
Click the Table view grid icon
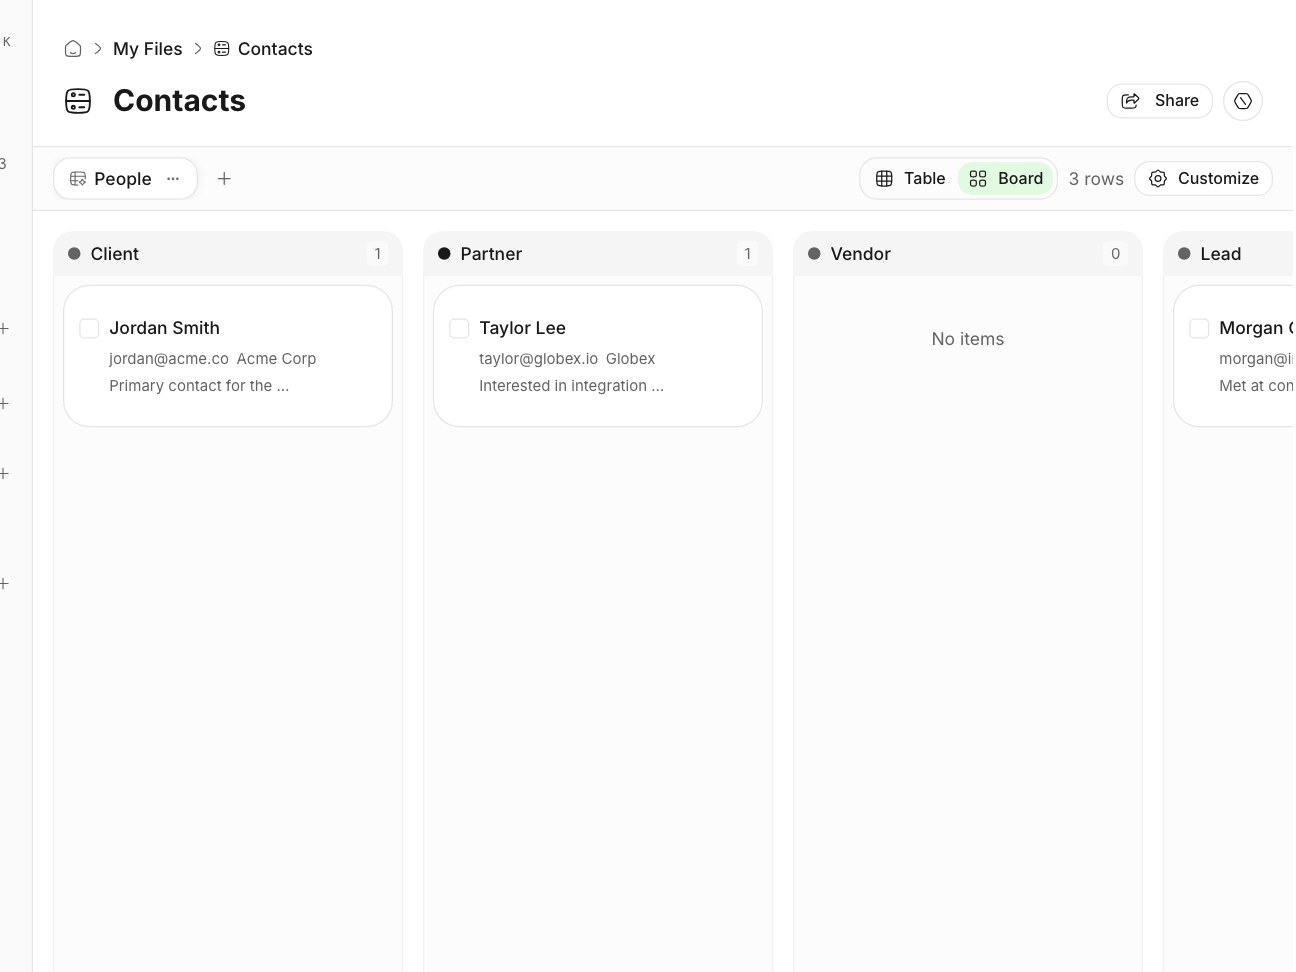pyautogui.click(x=884, y=179)
